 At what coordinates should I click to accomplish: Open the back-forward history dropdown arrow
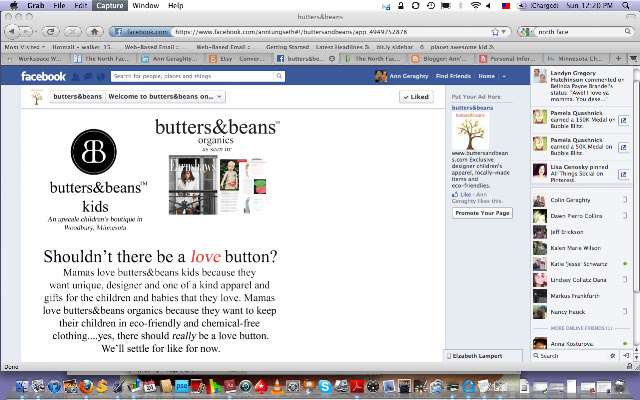[x=35, y=31]
